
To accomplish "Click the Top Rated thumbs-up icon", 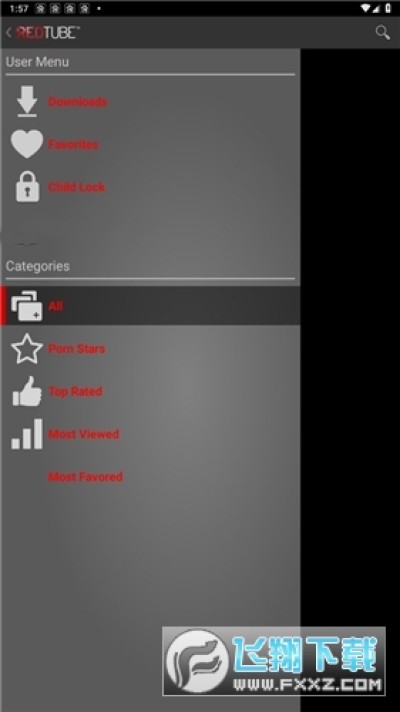I will tap(27, 391).
